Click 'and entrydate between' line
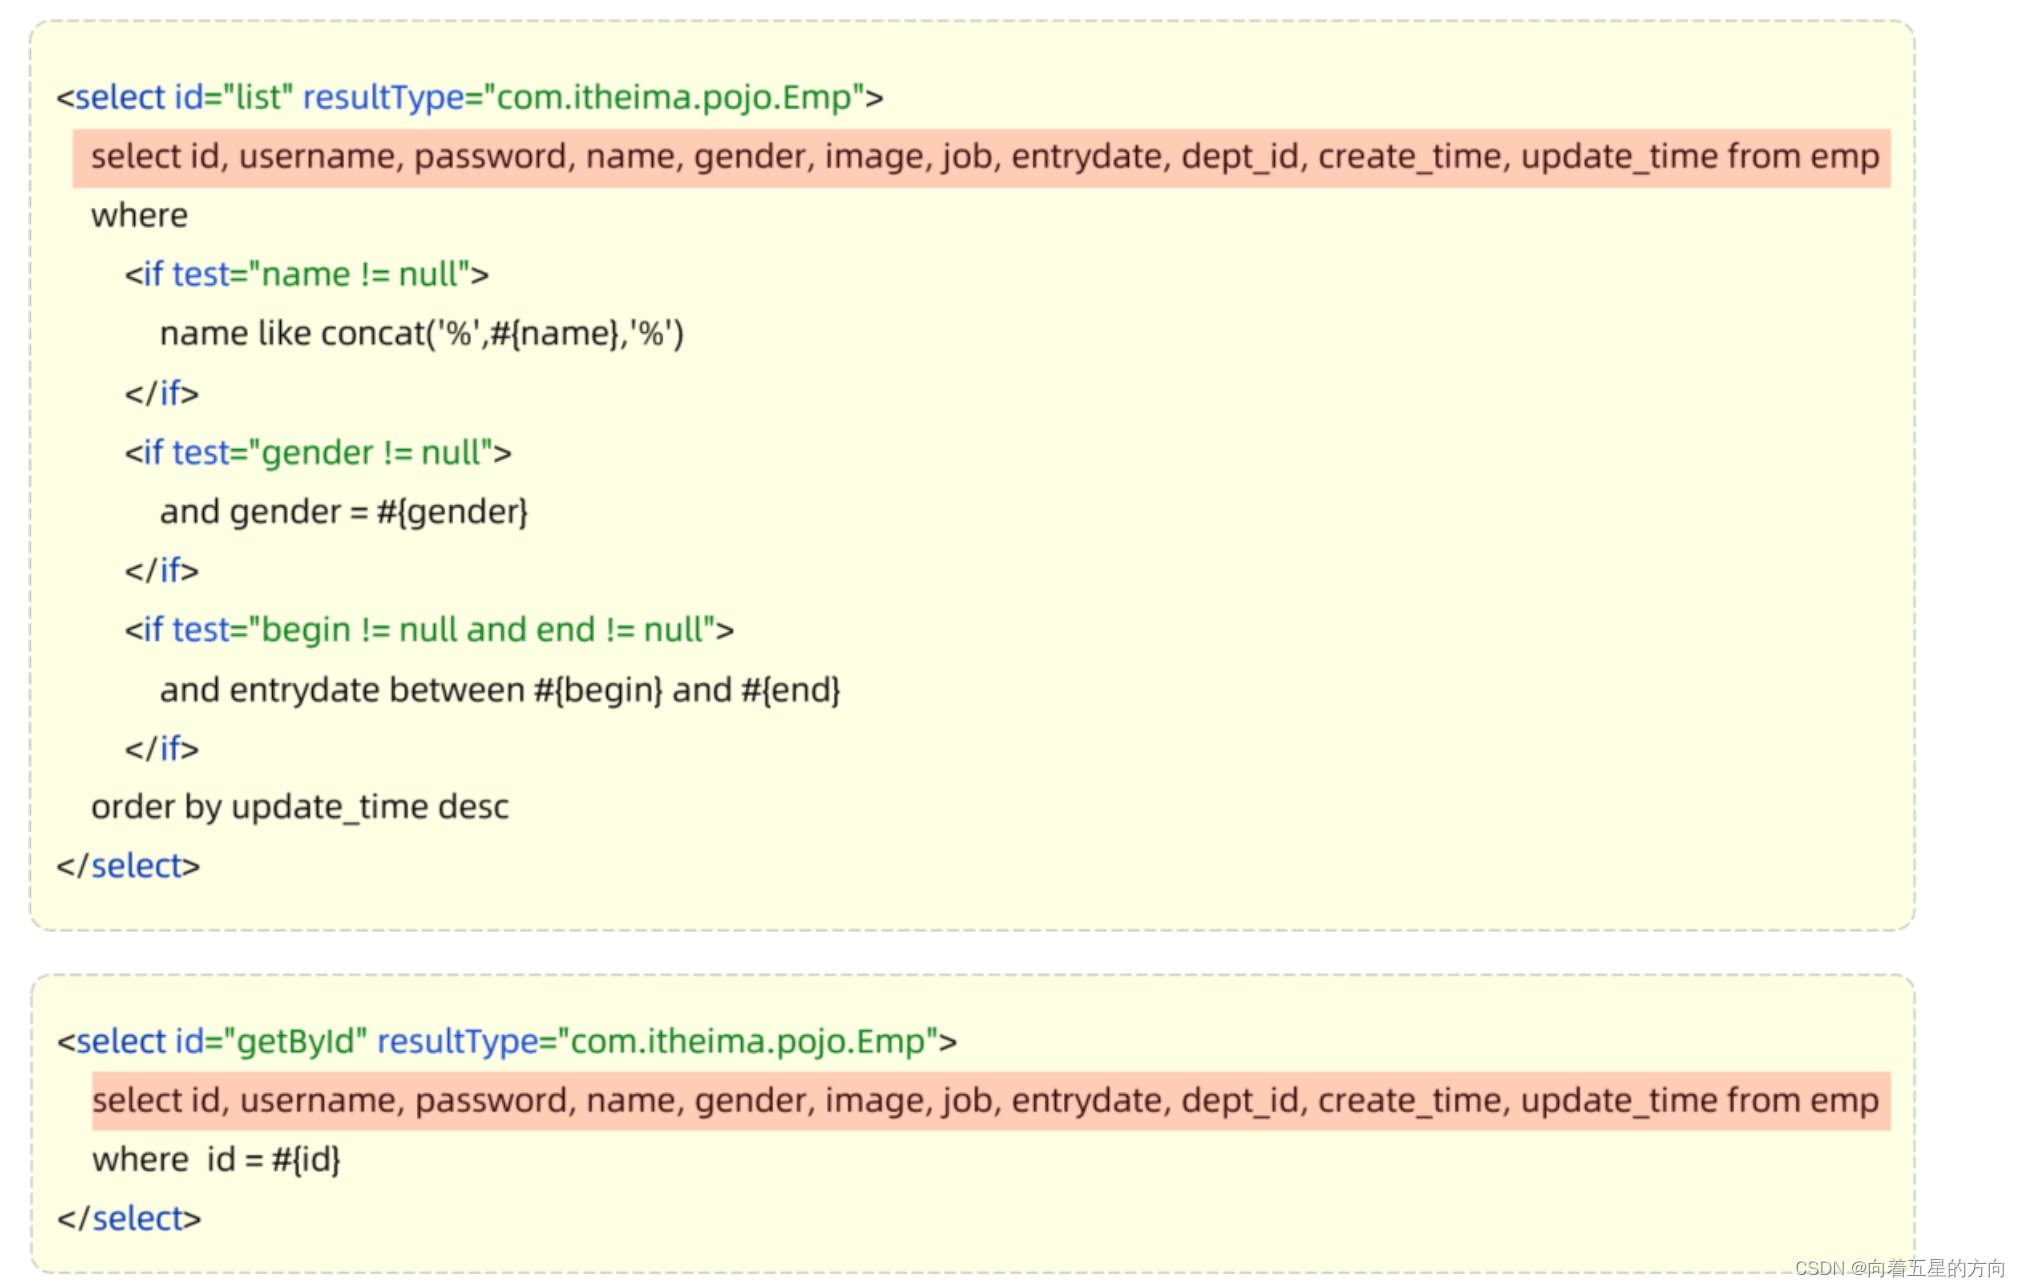 pyautogui.click(x=499, y=689)
